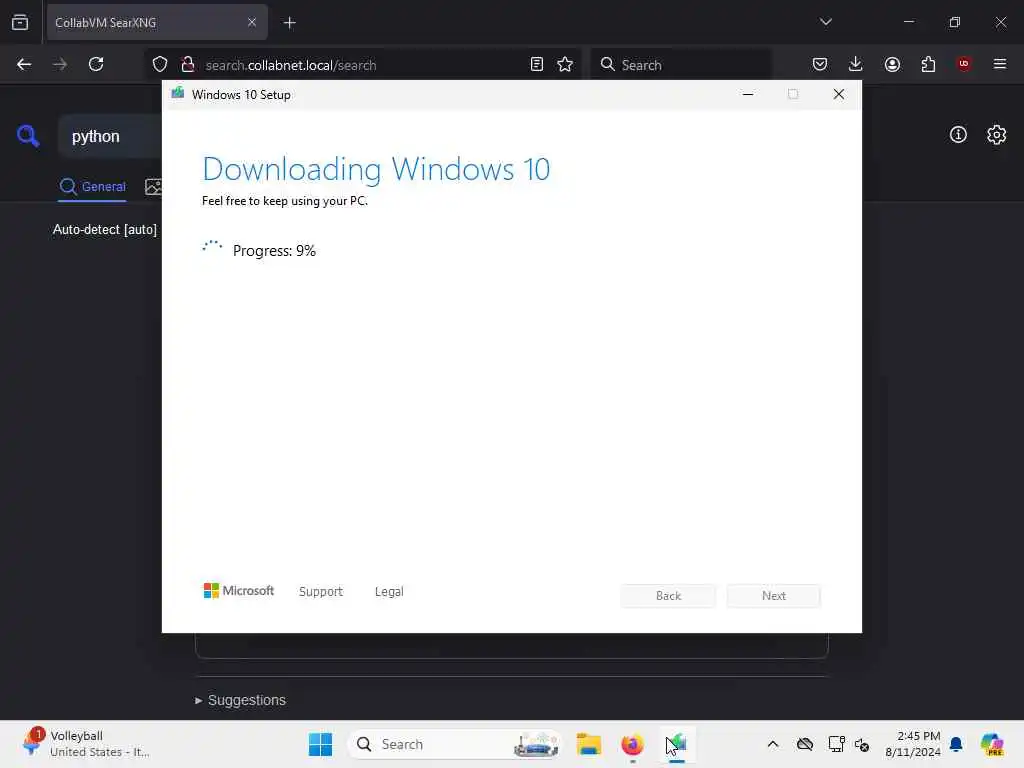The width and height of the screenshot is (1024, 768).
Task: Show hidden system tray icons
Action: point(773,744)
